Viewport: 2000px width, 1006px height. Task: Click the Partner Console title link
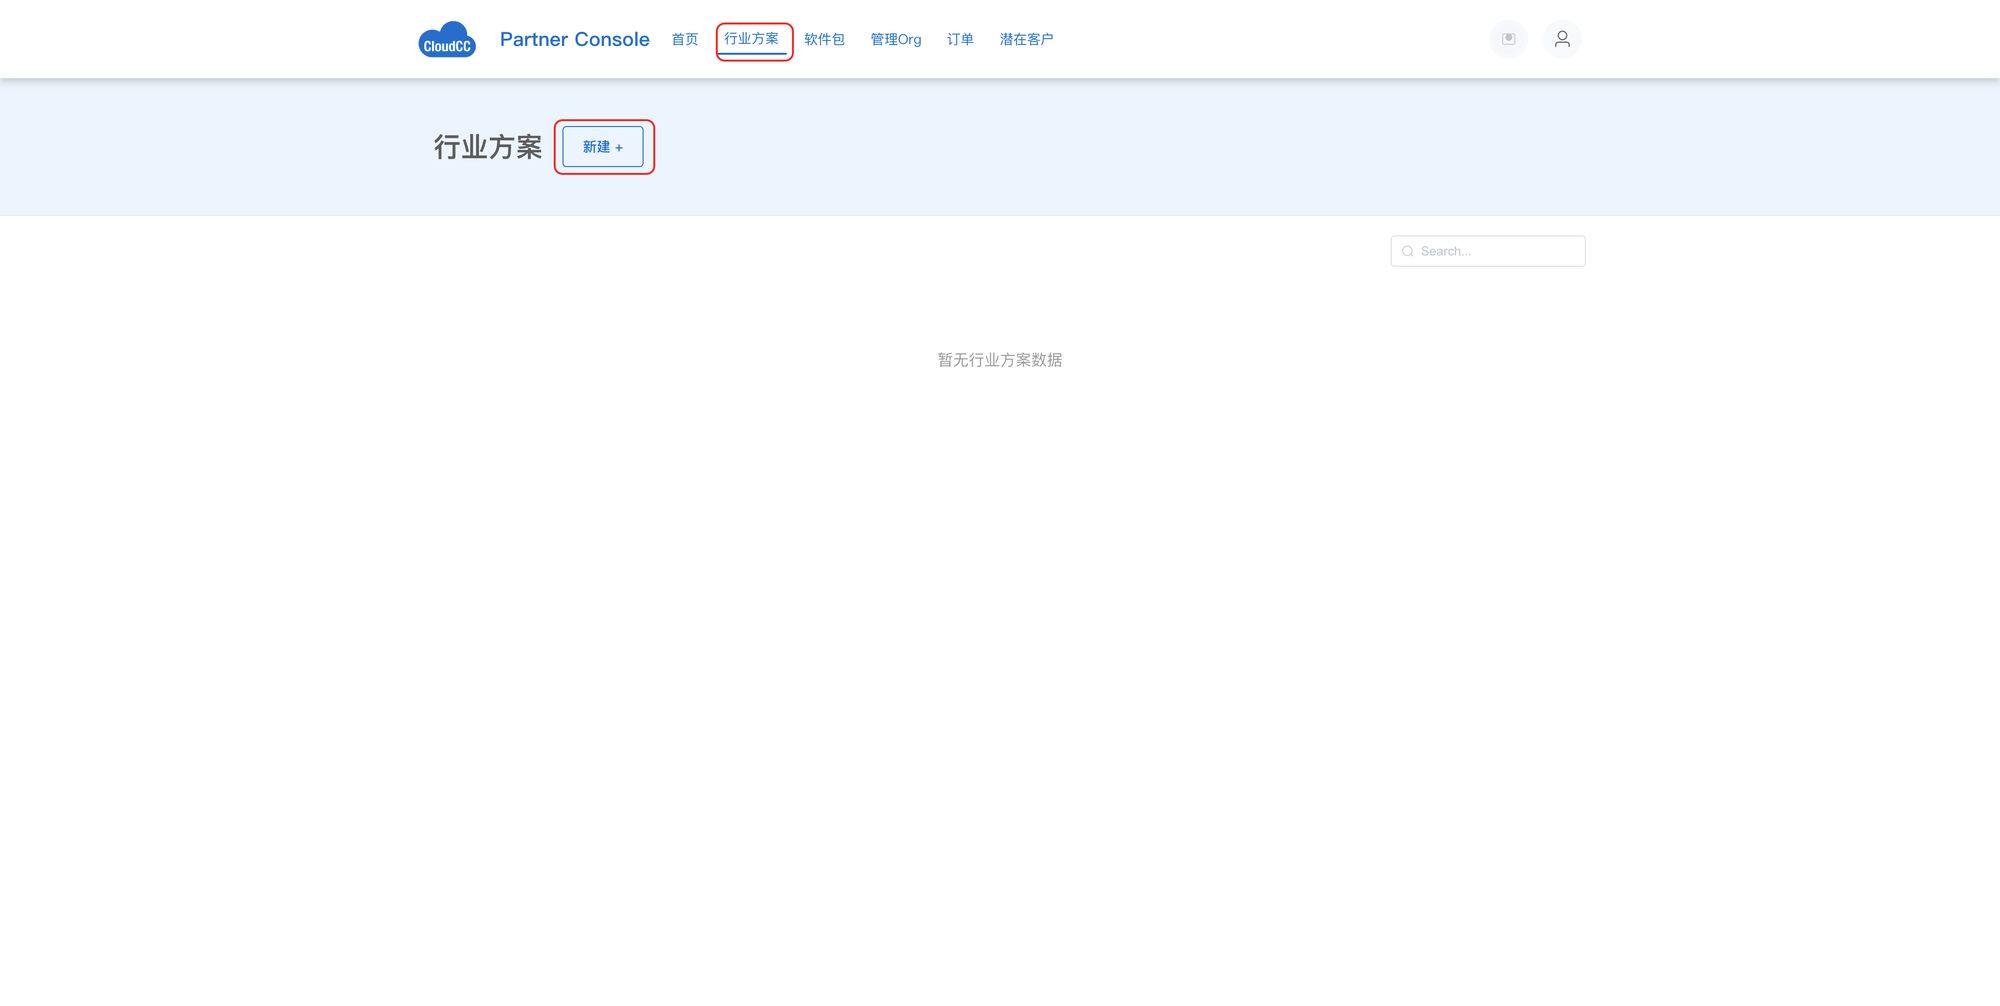click(574, 40)
